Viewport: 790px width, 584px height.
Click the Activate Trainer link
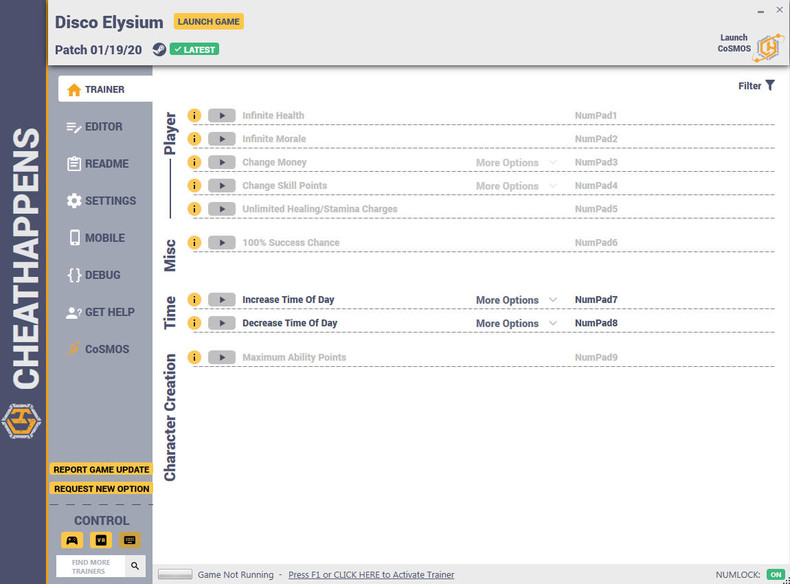pyautogui.click(x=371, y=574)
